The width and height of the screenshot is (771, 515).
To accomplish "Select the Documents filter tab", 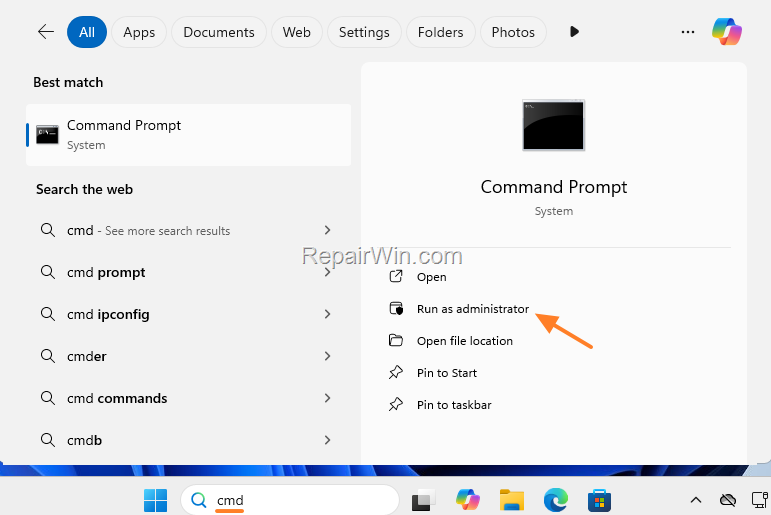I will click(219, 32).
